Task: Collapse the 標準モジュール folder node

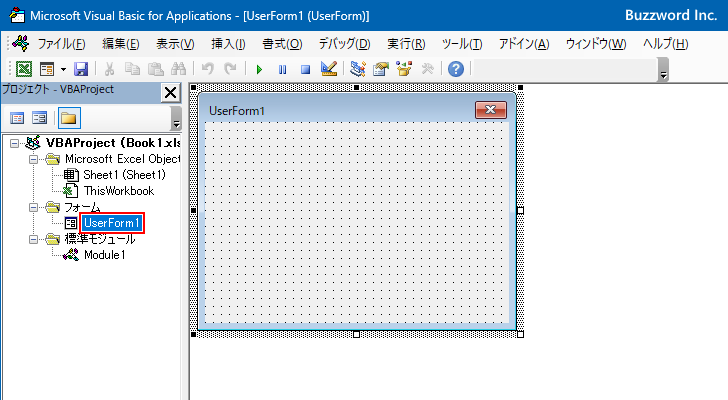Action: (33, 239)
